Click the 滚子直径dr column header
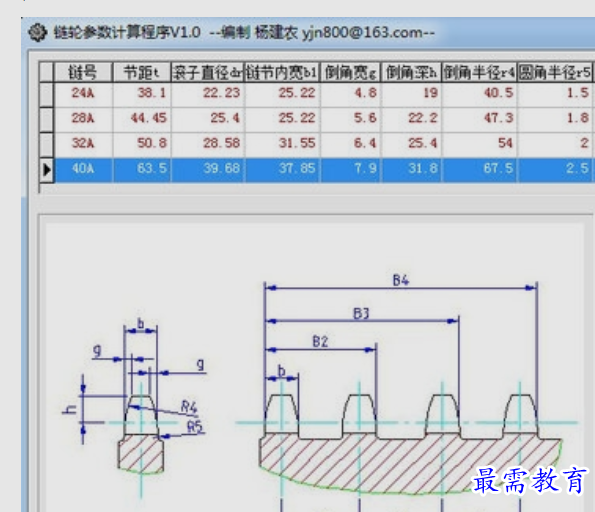 (208, 72)
